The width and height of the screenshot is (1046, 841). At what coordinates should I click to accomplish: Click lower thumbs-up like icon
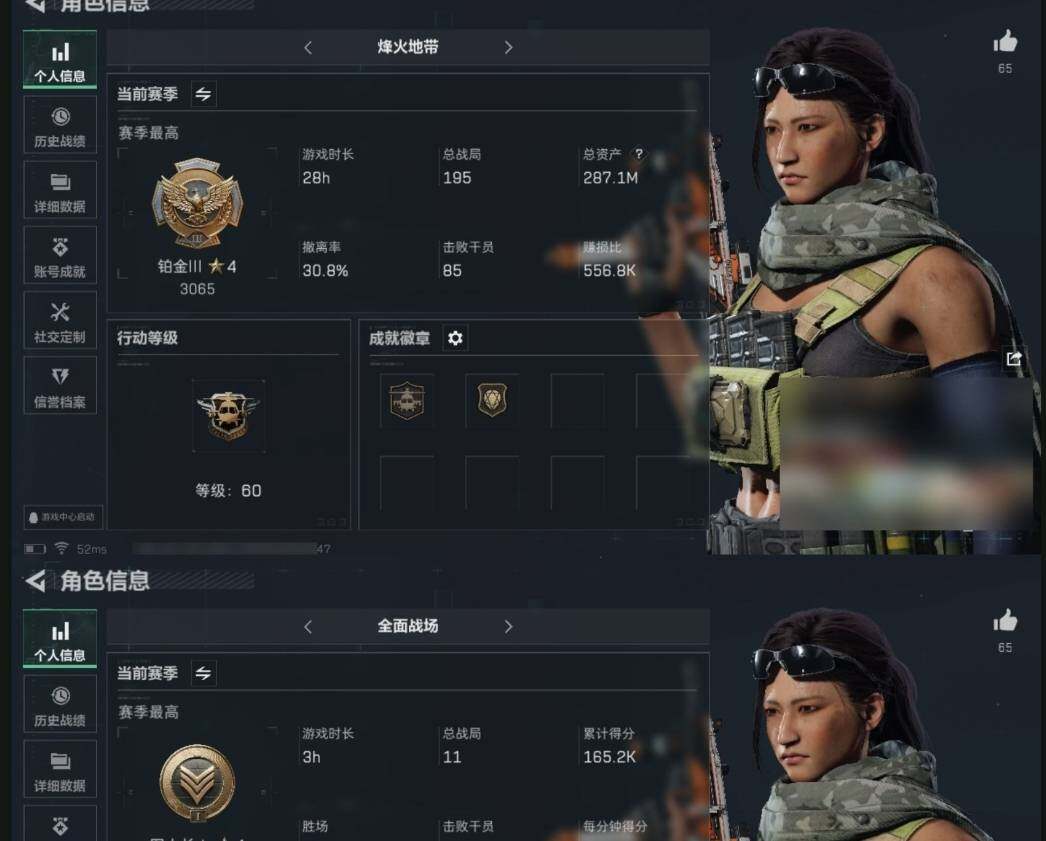click(1005, 621)
